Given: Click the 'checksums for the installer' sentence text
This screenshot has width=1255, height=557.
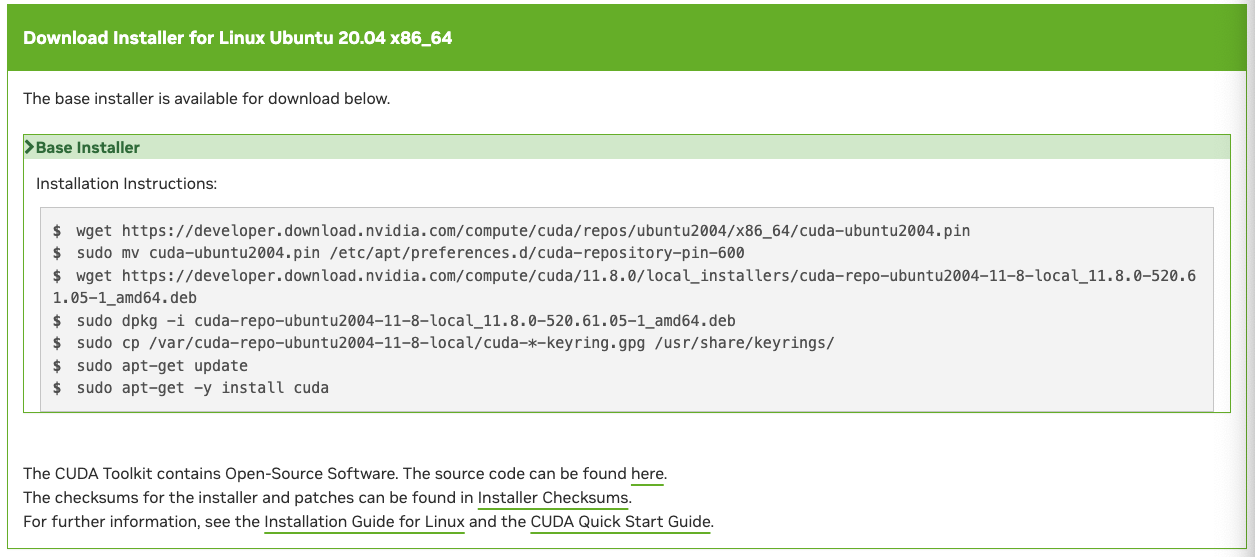Looking at the screenshot, I should click(328, 498).
